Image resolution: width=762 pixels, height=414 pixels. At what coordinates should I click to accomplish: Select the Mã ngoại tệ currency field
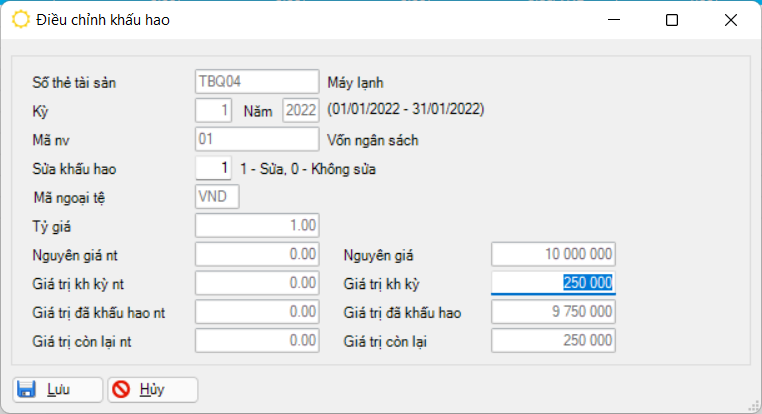tap(217, 197)
